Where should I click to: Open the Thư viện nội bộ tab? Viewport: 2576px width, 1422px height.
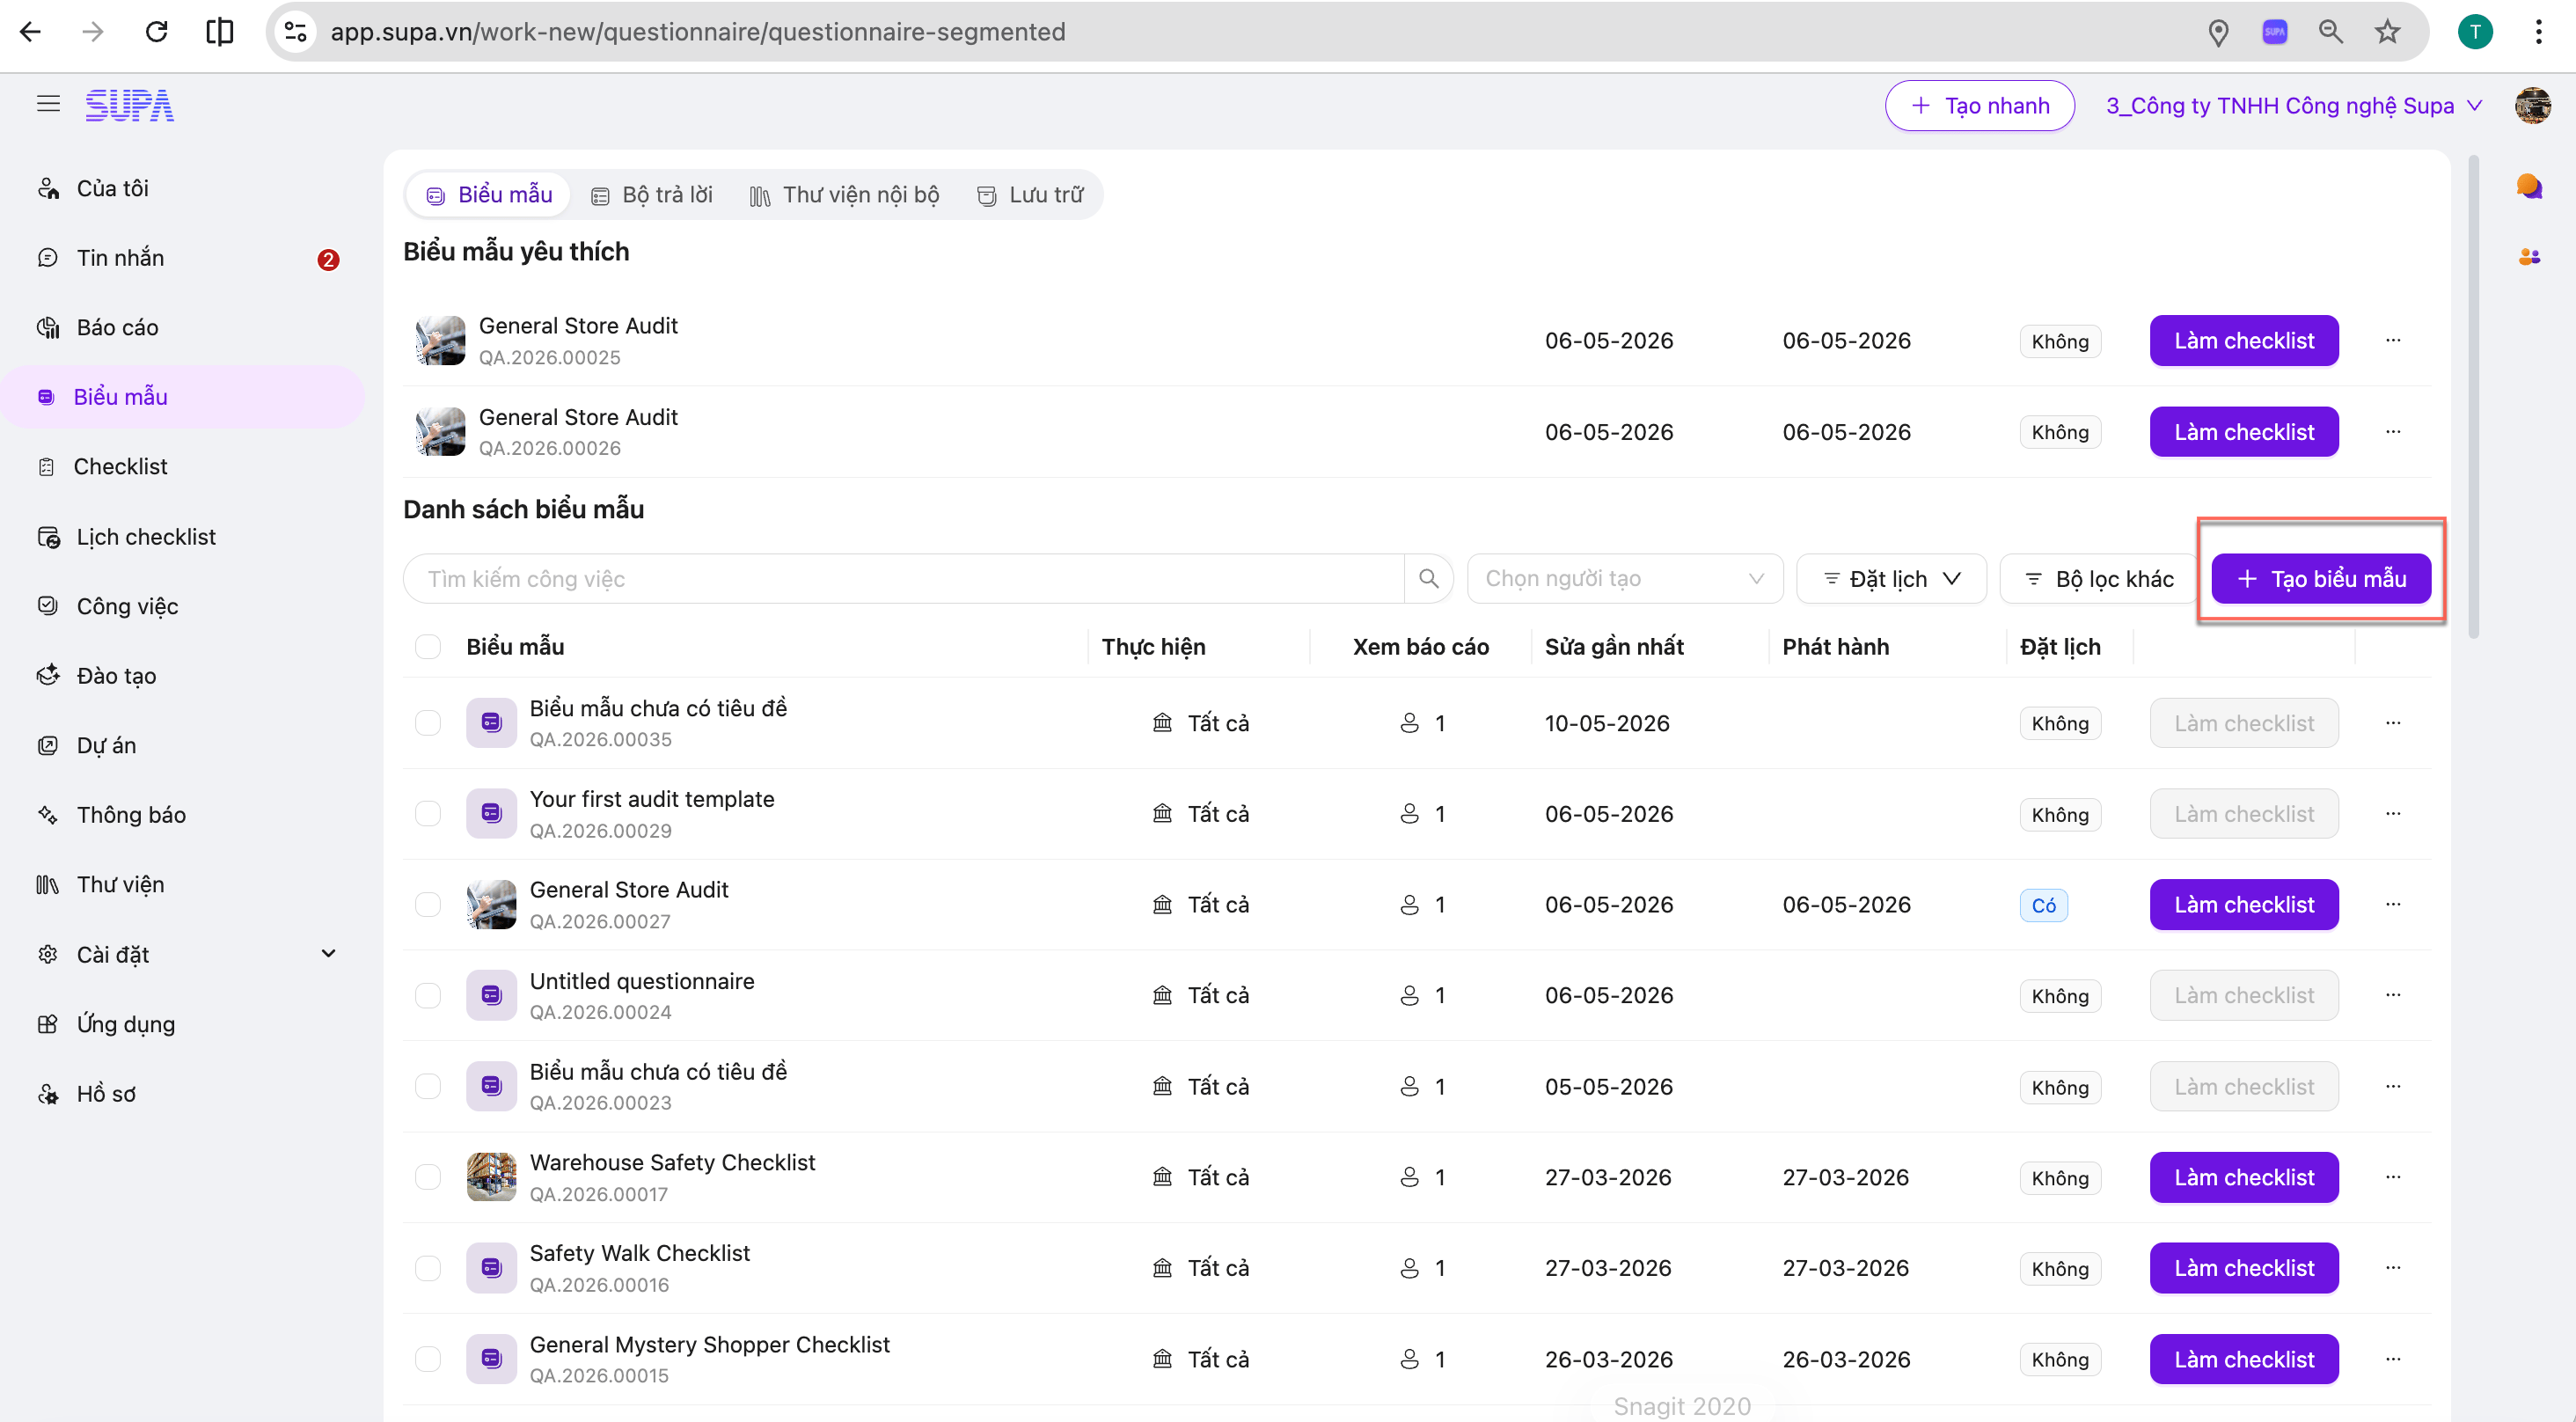[845, 195]
